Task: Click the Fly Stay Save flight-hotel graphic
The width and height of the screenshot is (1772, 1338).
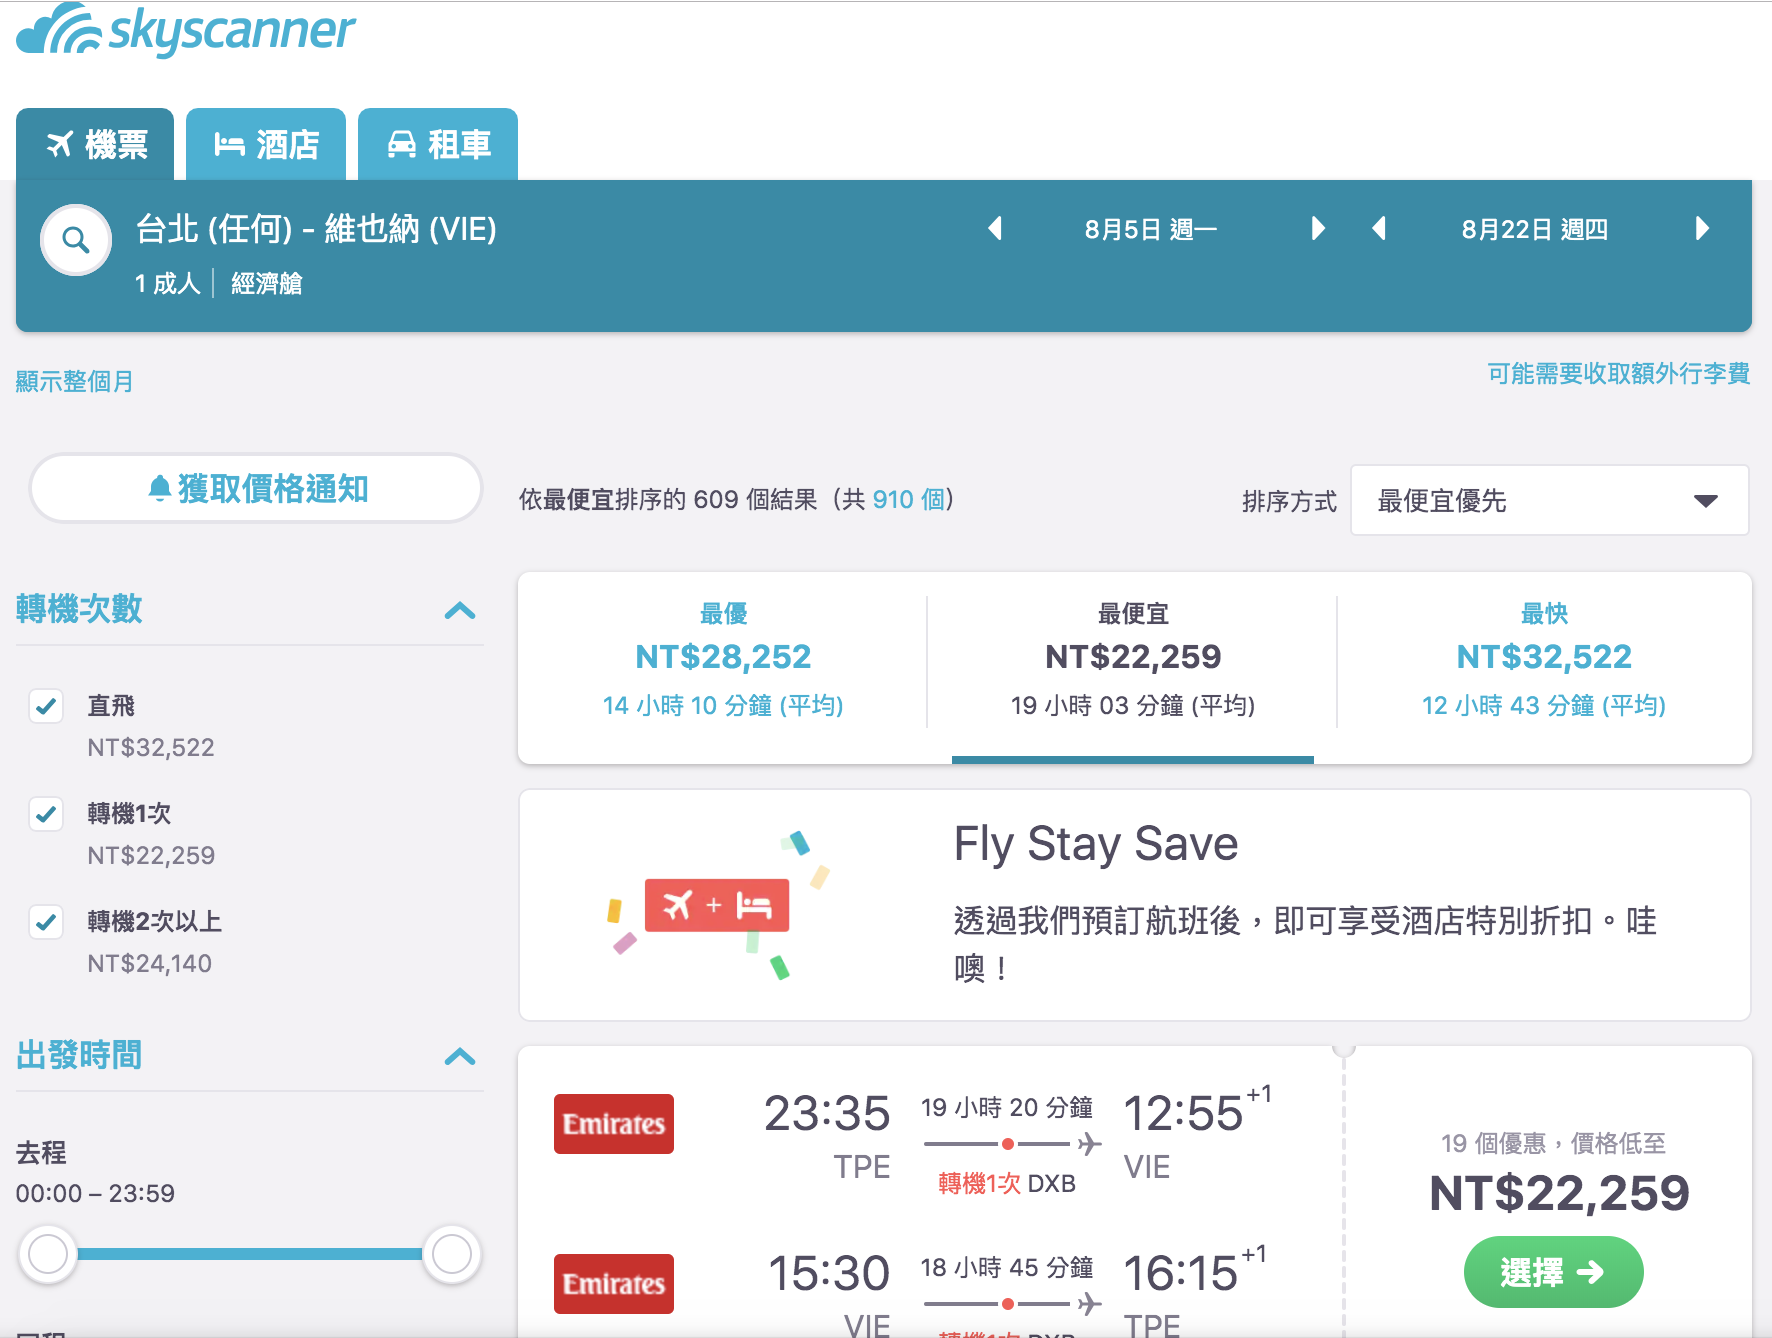Action: (717, 905)
